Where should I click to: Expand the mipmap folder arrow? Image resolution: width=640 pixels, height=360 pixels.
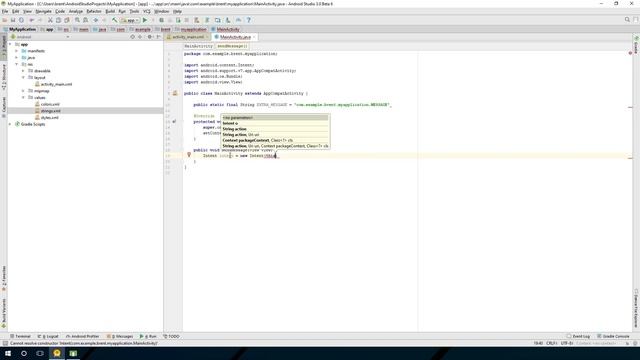click(x=23, y=91)
